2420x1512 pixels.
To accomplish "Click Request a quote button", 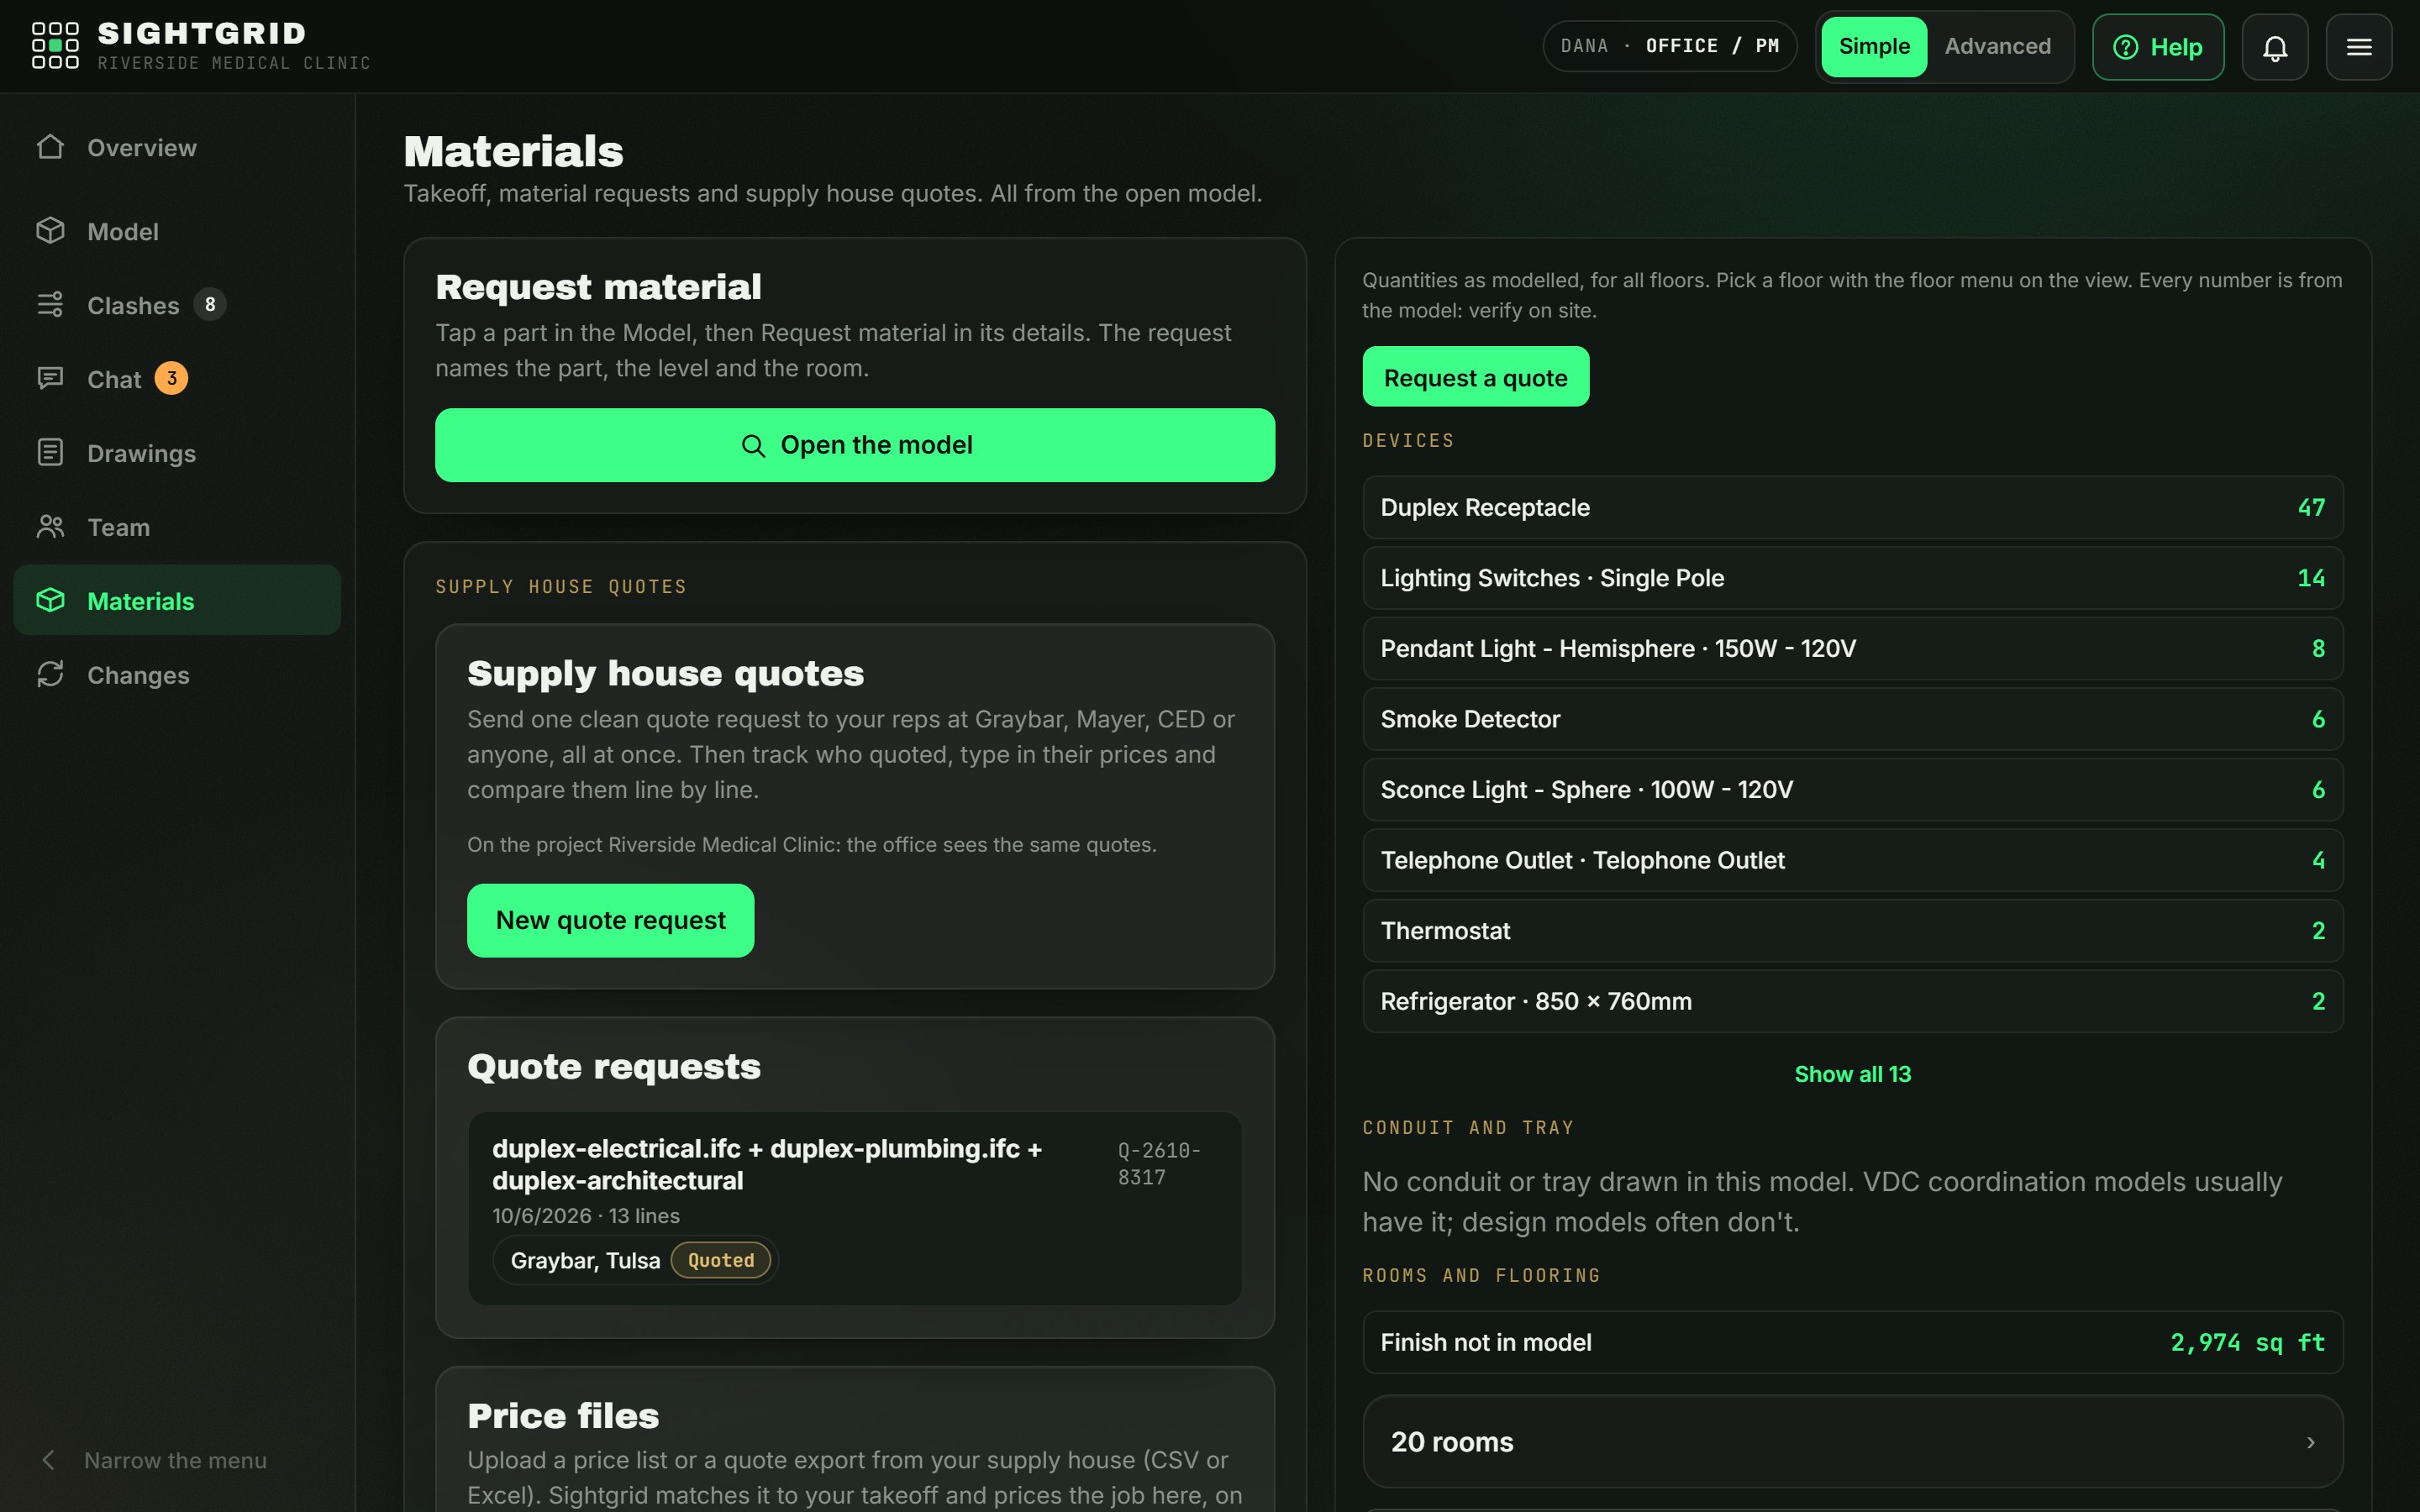I will pyautogui.click(x=1475, y=377).
